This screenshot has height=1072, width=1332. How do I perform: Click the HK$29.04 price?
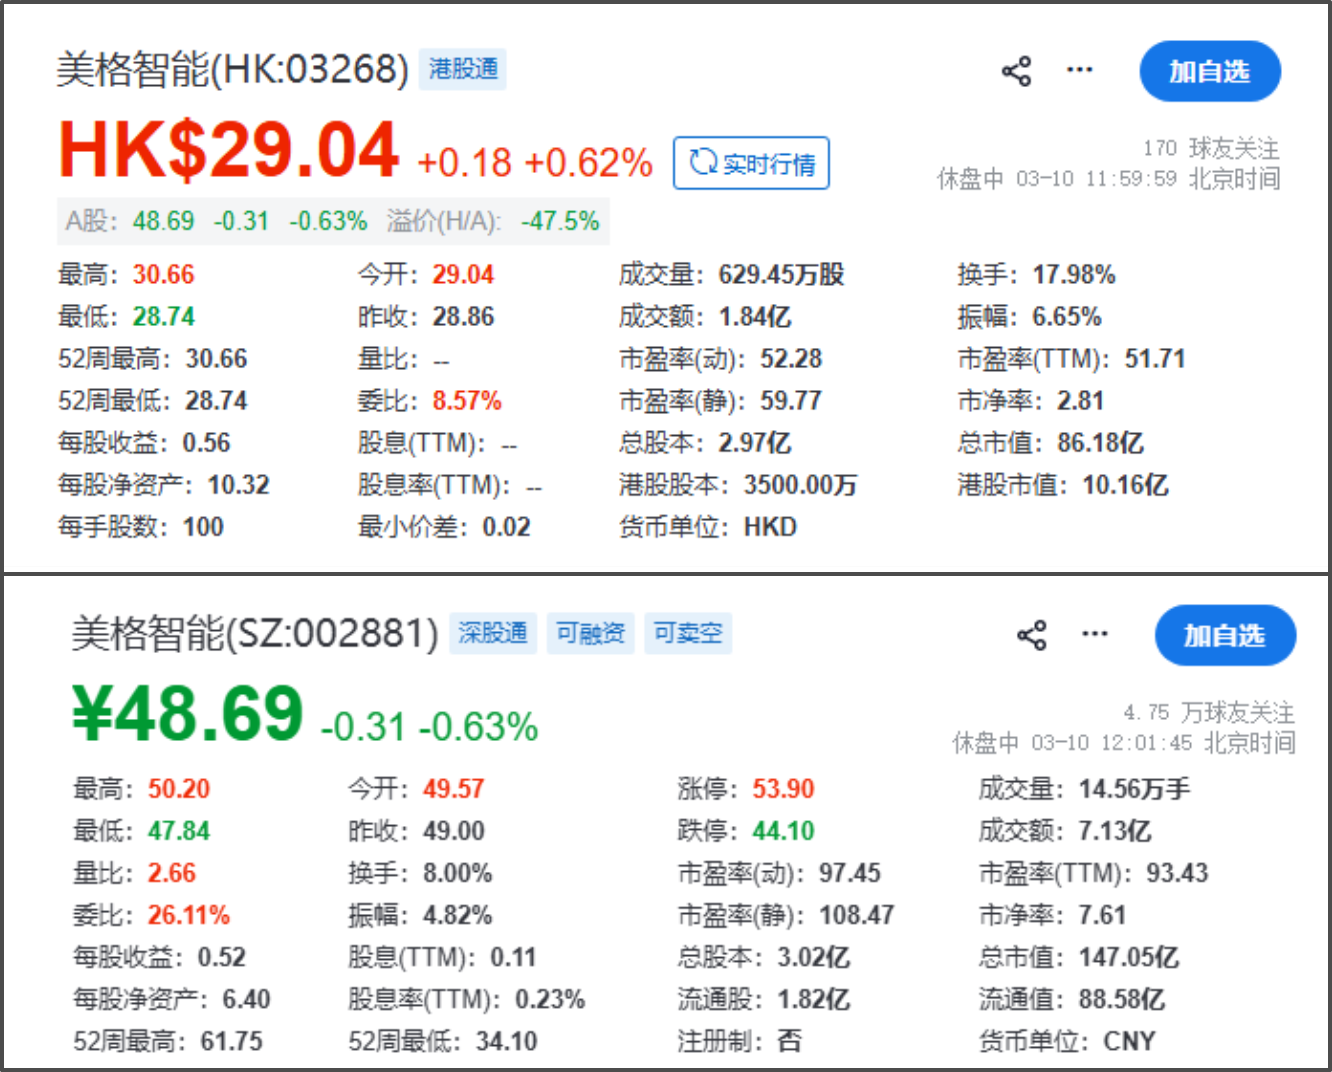click(x=229, y=151)
